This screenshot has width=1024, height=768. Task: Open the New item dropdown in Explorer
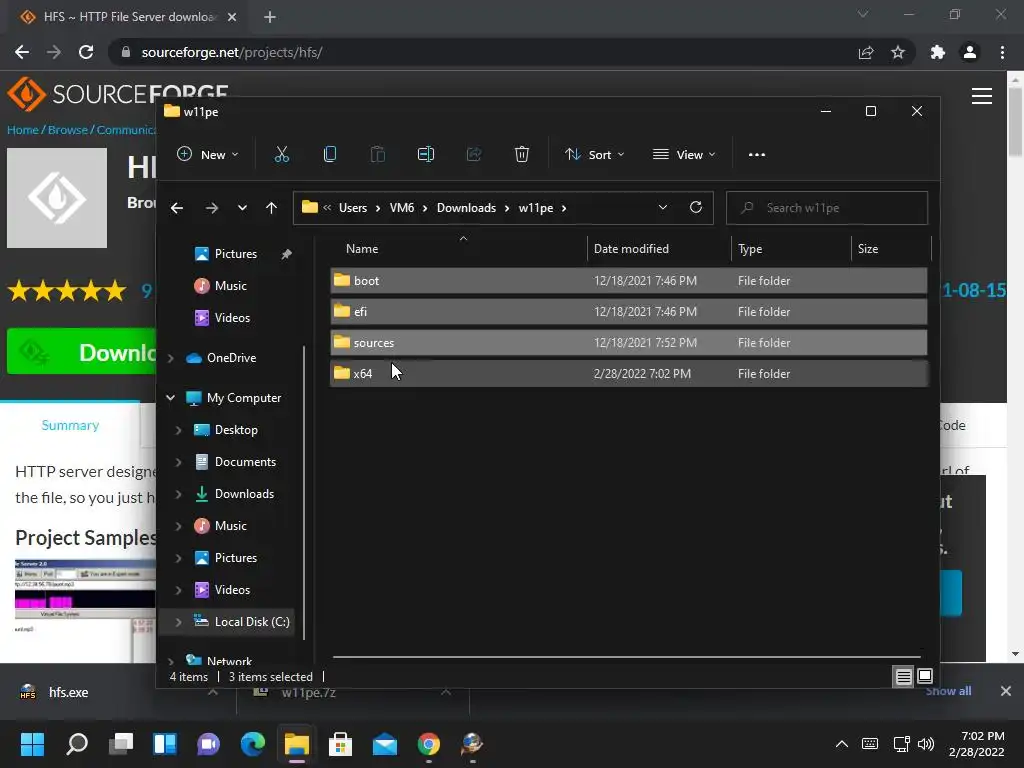click(x=208, y=155)
